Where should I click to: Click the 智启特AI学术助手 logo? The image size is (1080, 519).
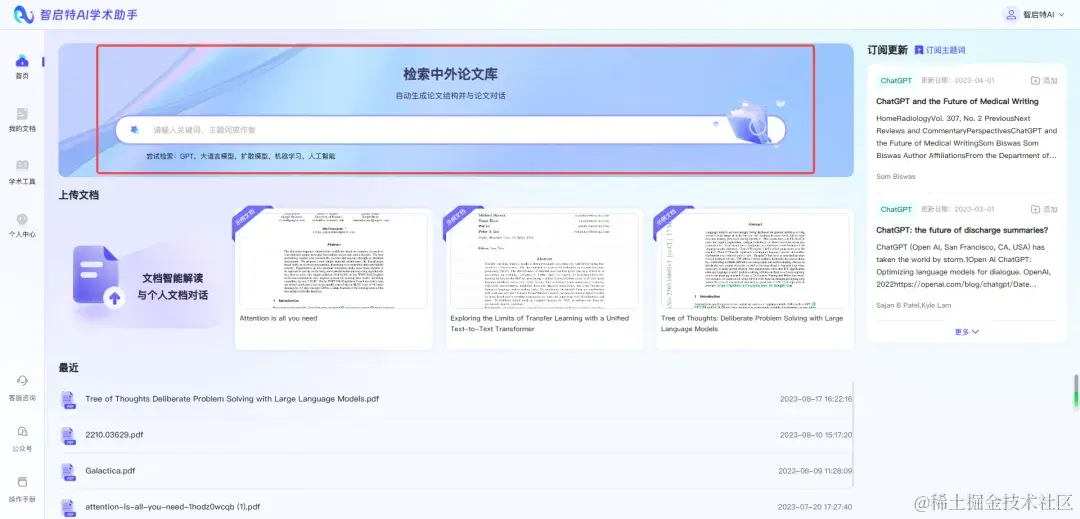[x=75, y=14]
